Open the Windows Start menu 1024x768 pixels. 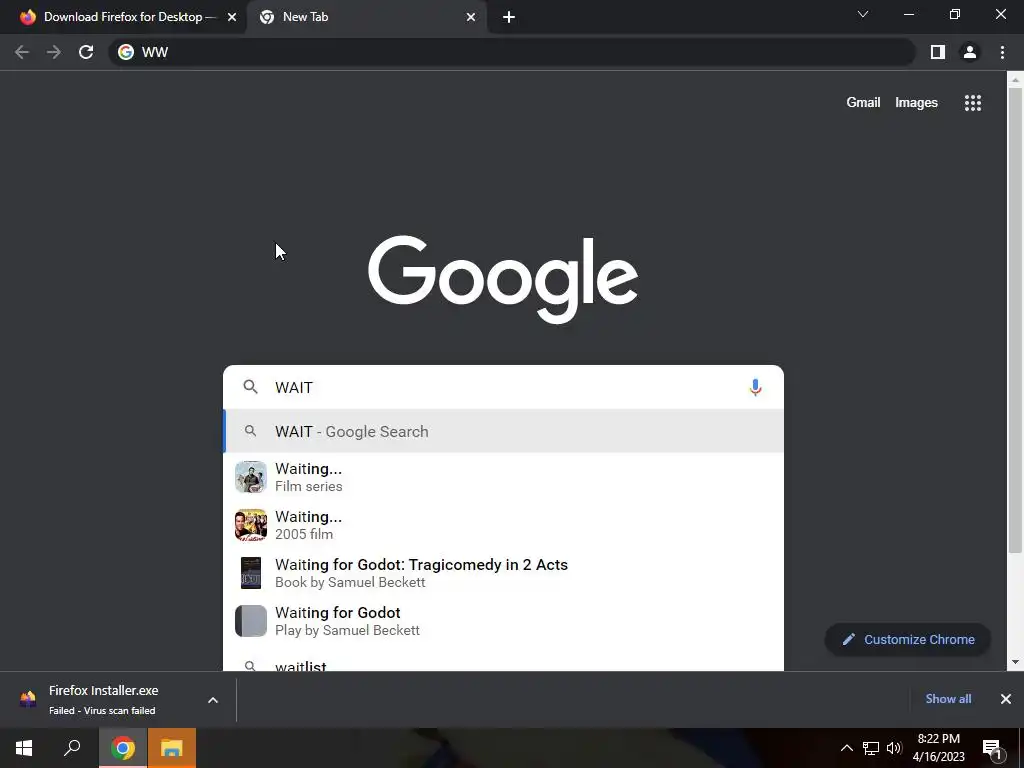(24, 748)
